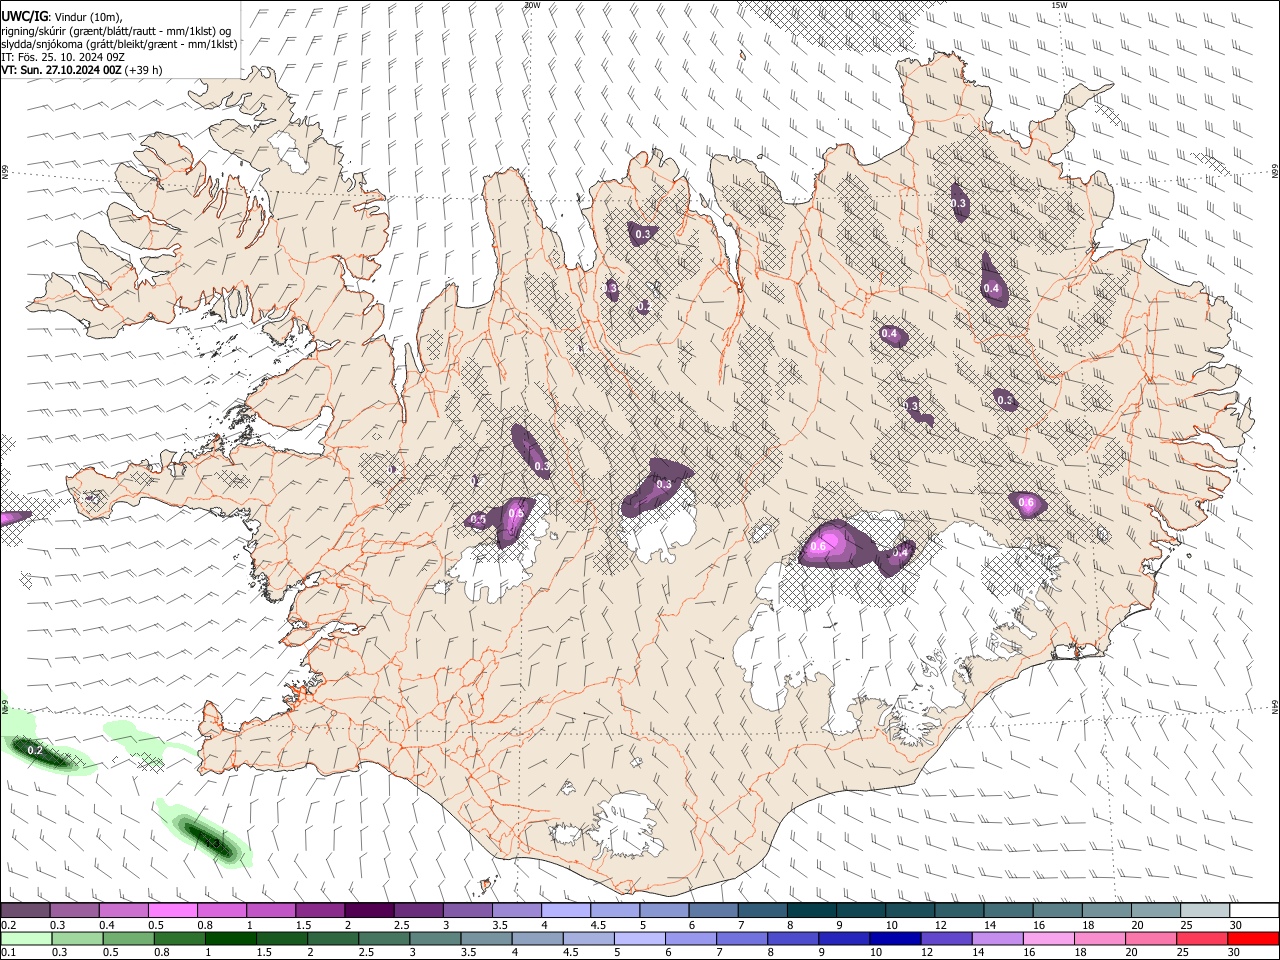Click the bright red 30+ rain legend swatch
1280x960 pixels.
[1253, 938]
